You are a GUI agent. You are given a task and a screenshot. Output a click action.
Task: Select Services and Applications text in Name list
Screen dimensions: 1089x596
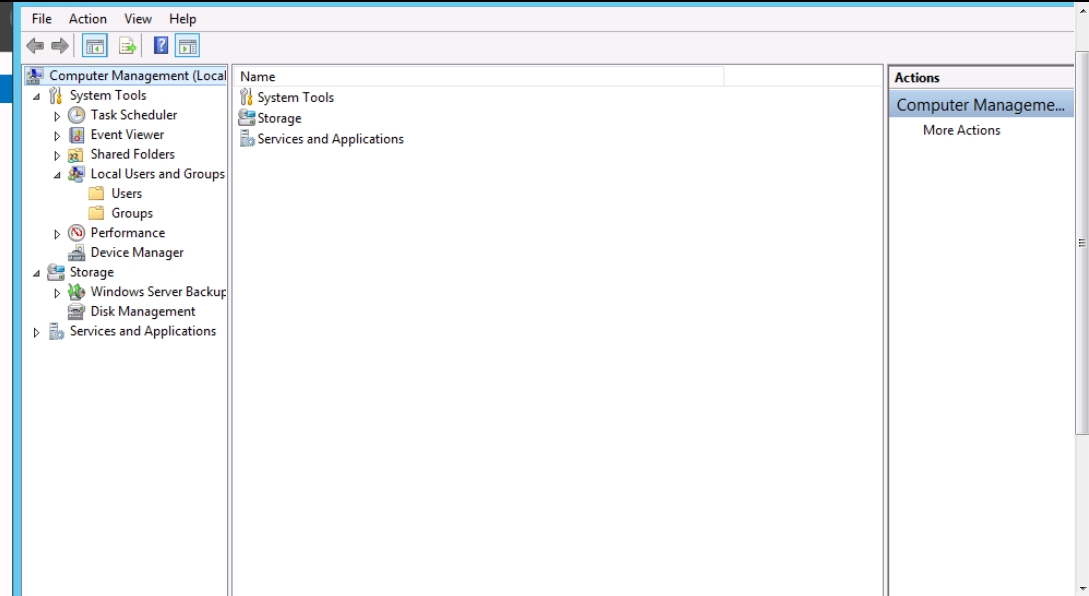(331, 139)
